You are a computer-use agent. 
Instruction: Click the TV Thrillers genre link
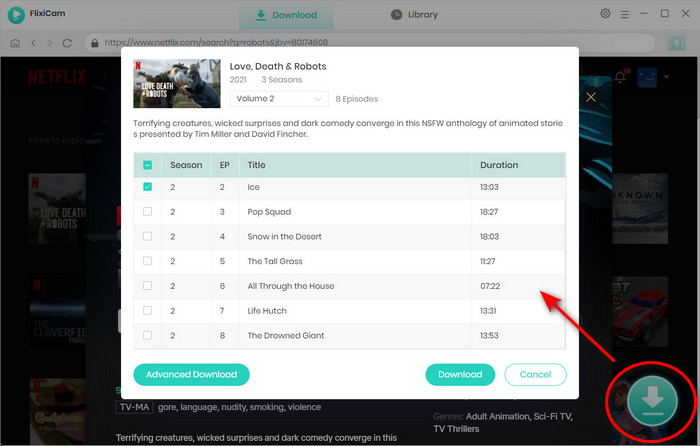pyautogui.click(x=456, y=429)
